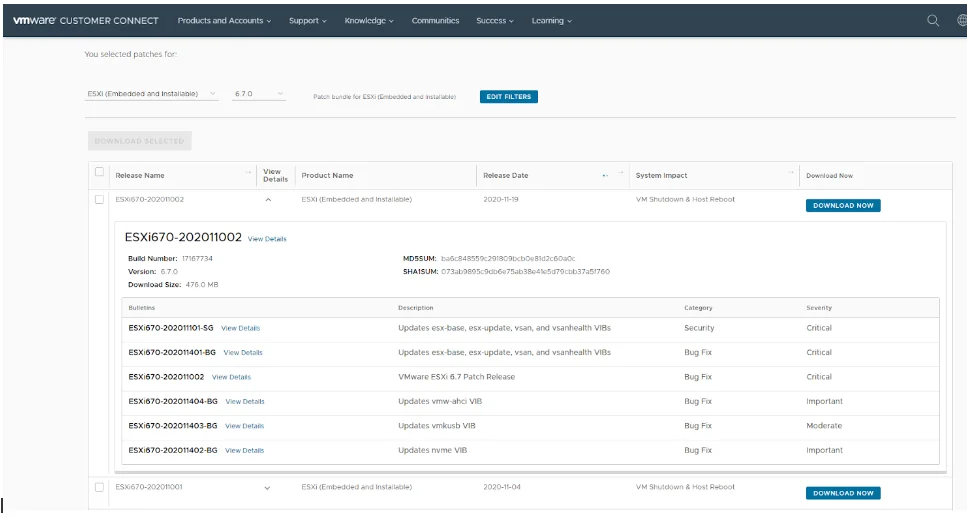Open the Knowledge menu
Viewport: 967px width, 519px height.
pos(368,20)
